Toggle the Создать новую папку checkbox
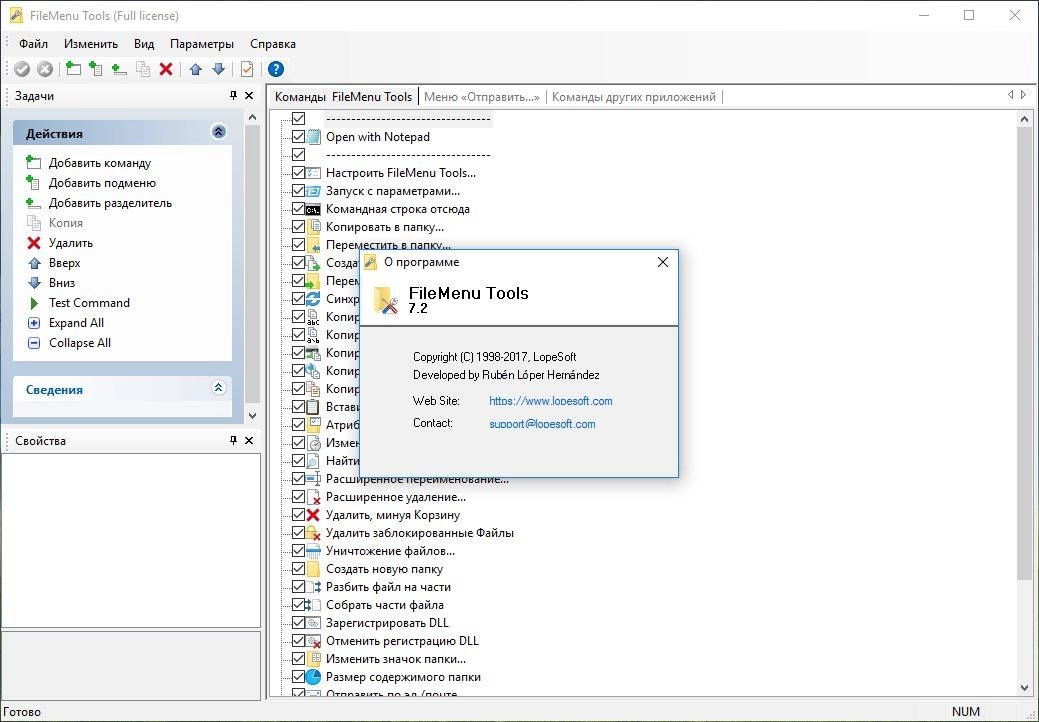This screenshot has height=722, width=1039. (x=298, y=569)
